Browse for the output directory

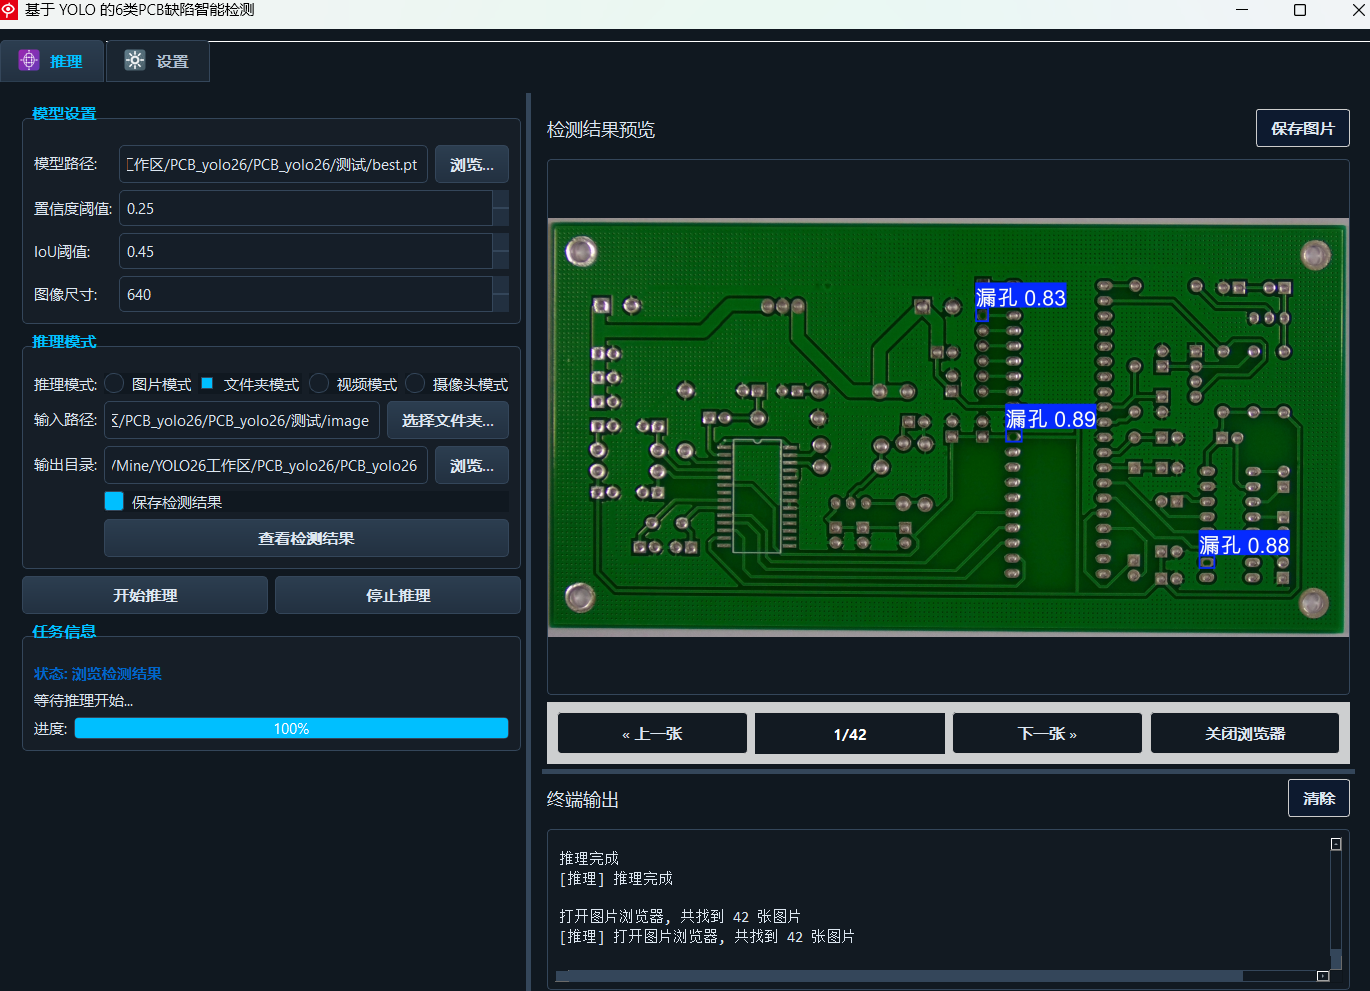472,465
